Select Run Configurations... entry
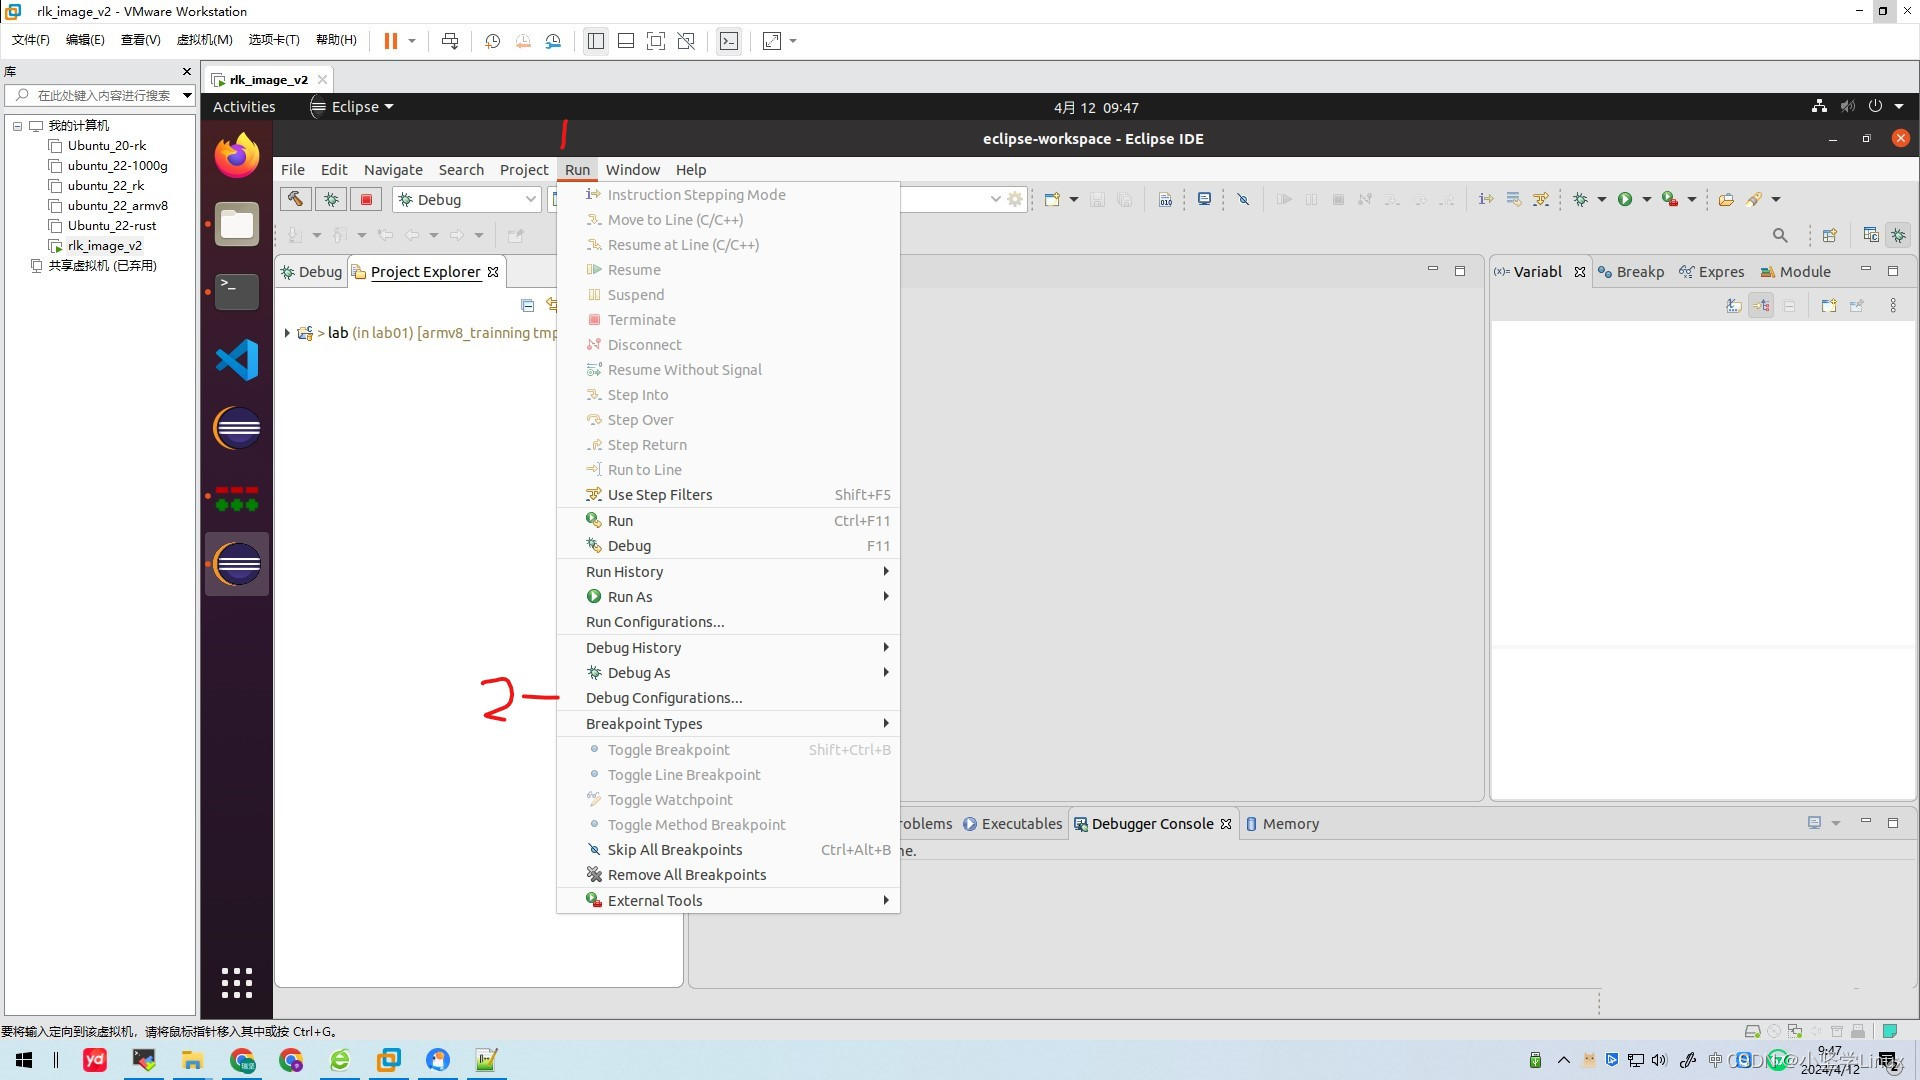 point(655,622)
